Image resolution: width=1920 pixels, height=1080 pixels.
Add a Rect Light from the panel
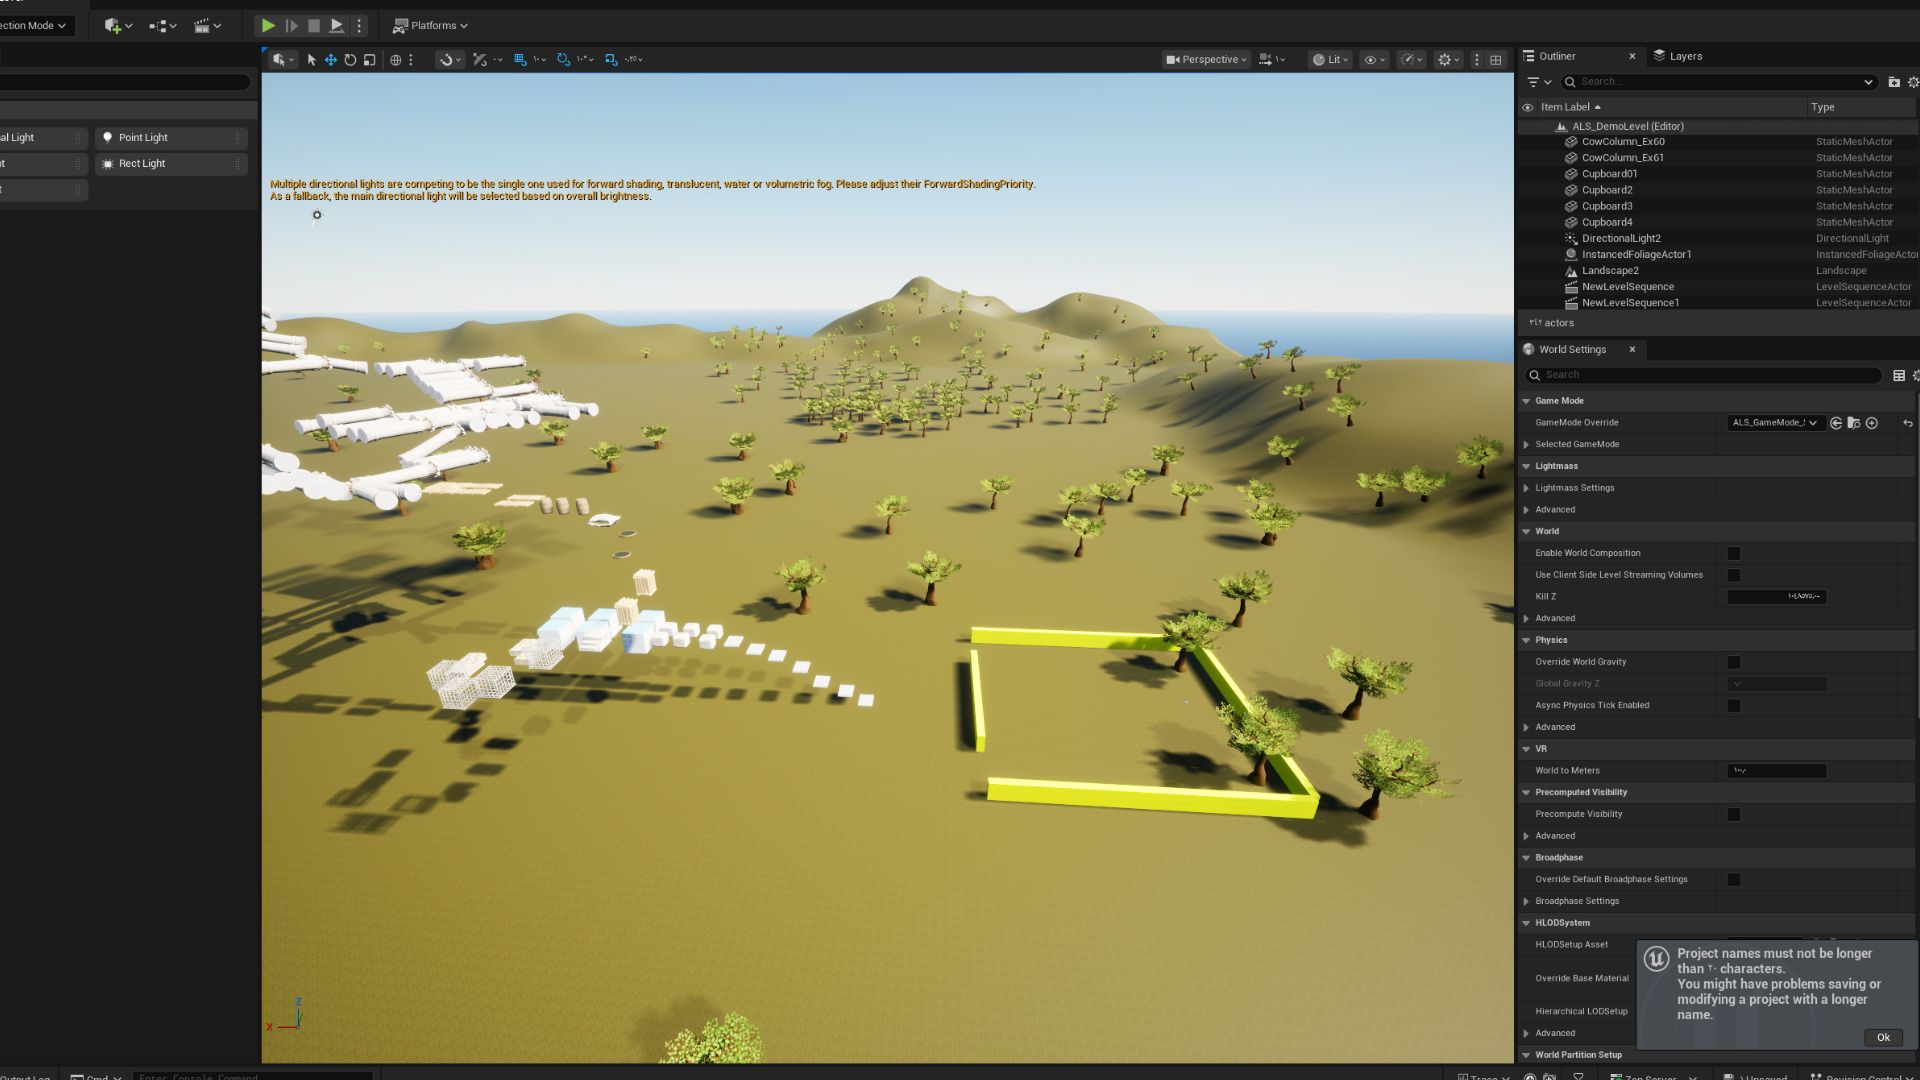[171, 164]
